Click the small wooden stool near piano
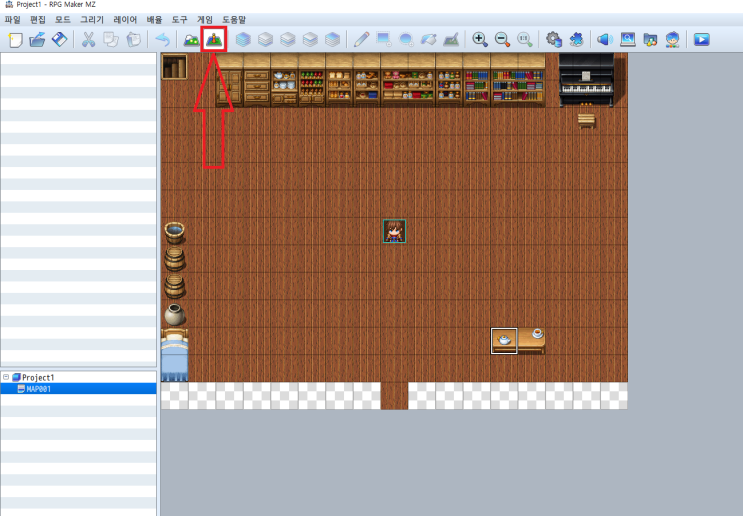 tap(586, 120)
